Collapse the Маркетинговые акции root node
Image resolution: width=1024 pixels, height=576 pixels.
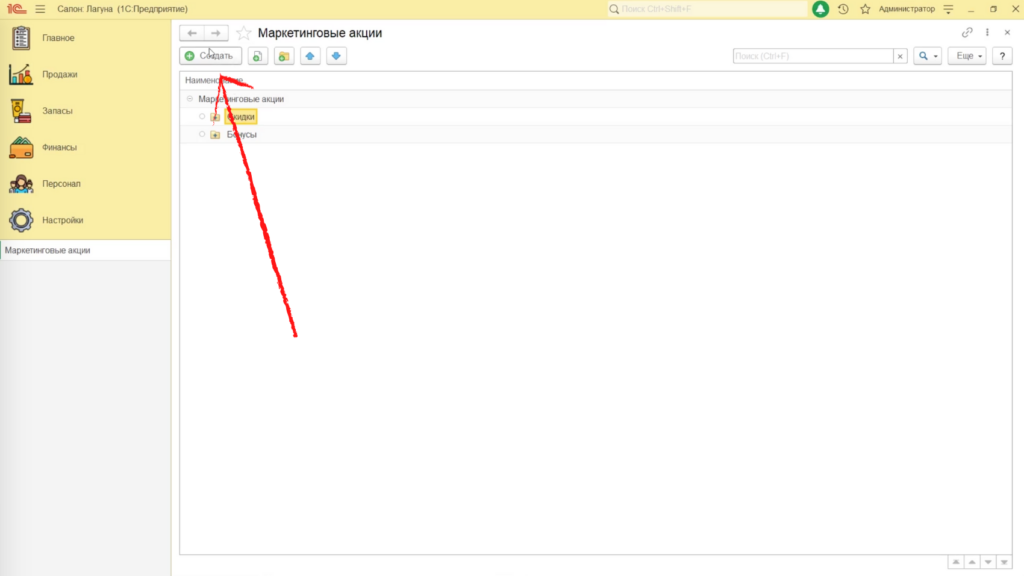click(x=190, y=99)
